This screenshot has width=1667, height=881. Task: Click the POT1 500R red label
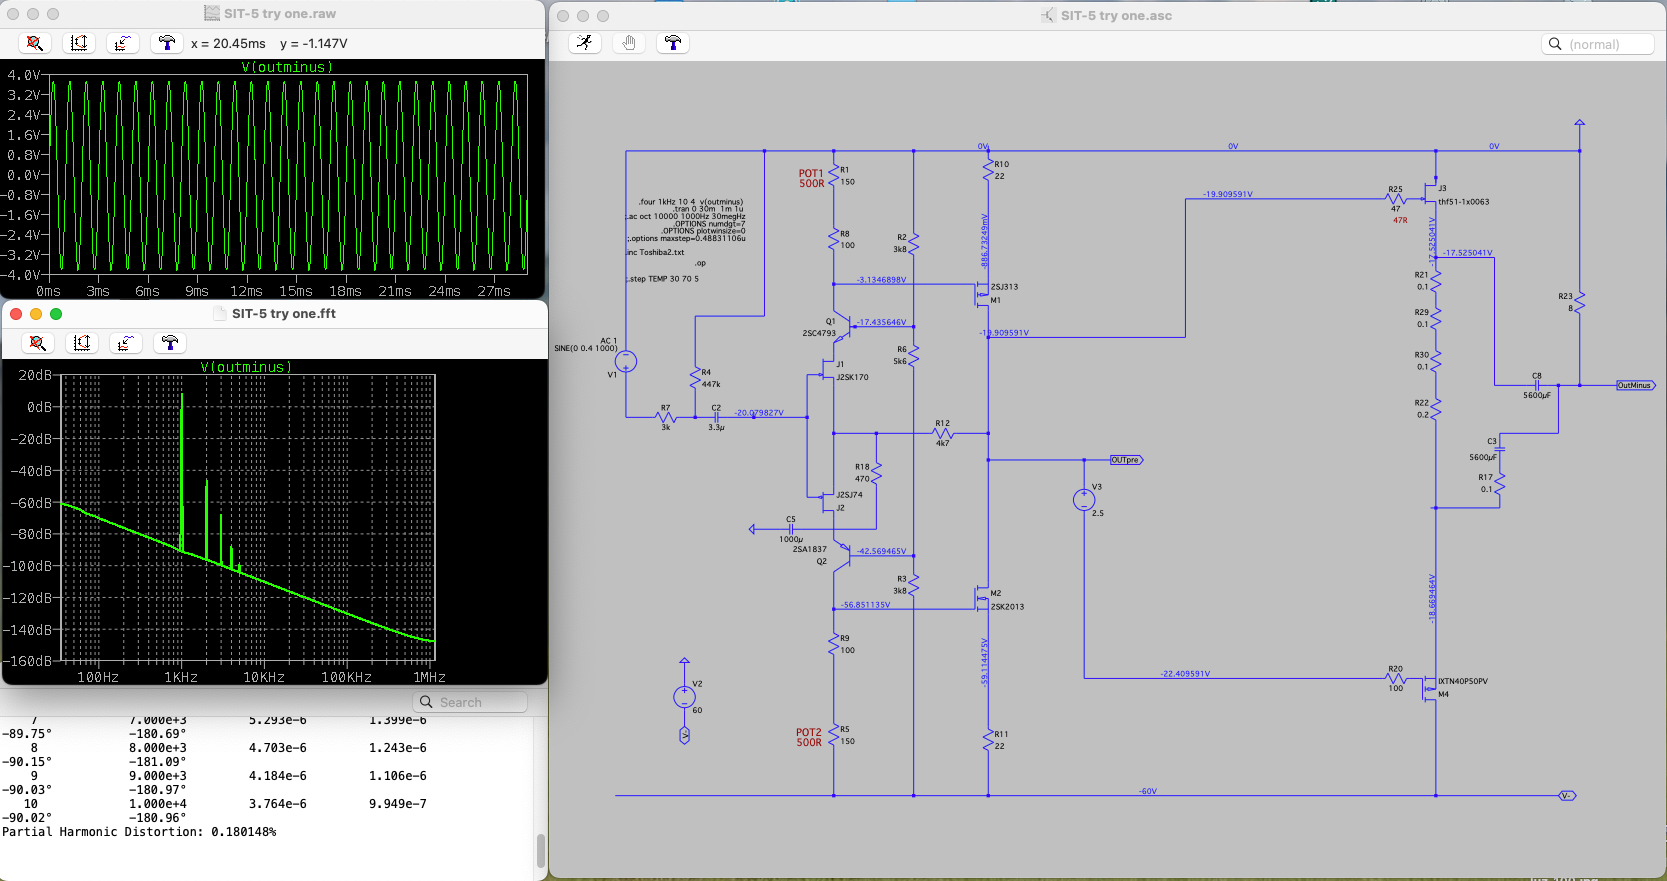pyautogui.click(x=812, y=178)
